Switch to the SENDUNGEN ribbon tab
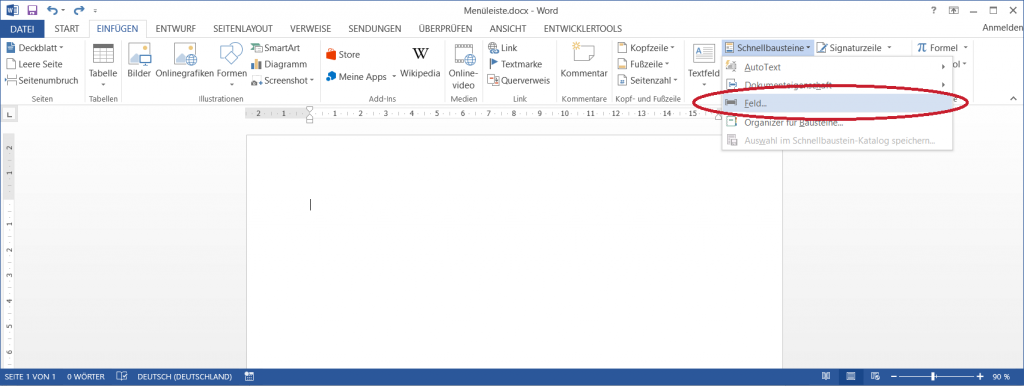Screen dimensions: 1024x386 click(x=374, y=29)
